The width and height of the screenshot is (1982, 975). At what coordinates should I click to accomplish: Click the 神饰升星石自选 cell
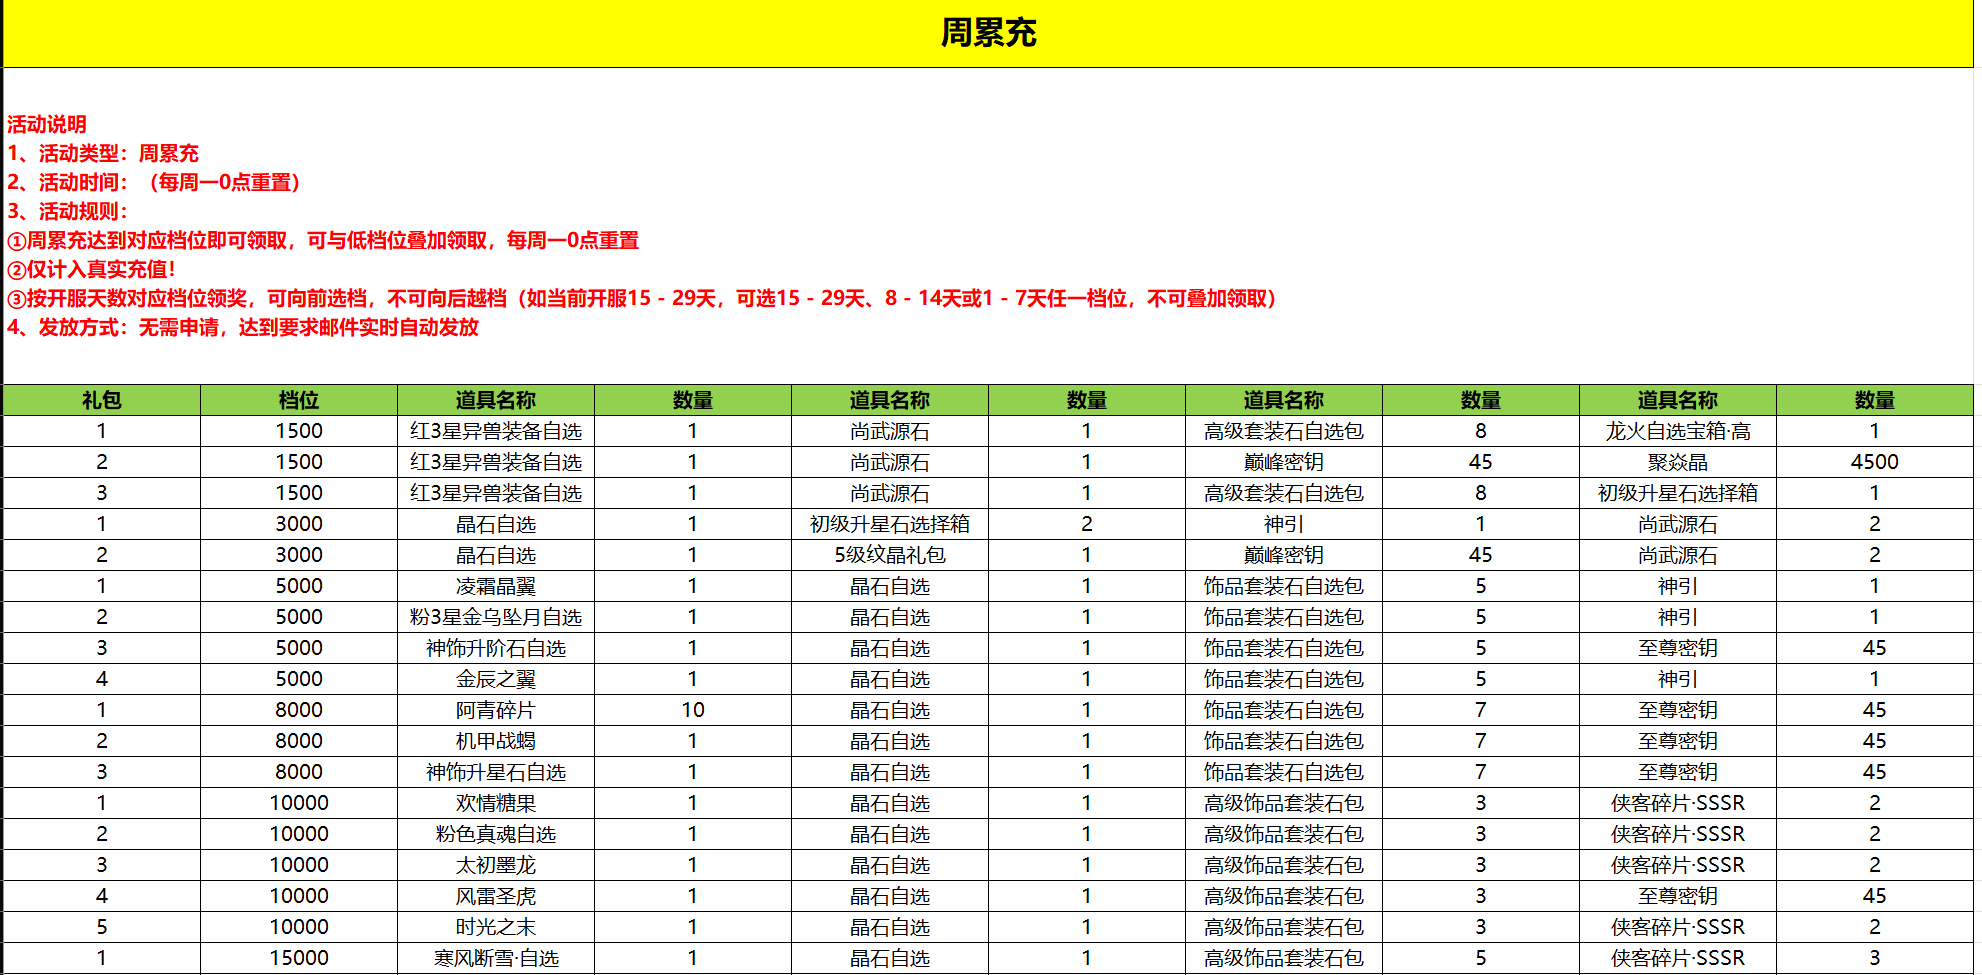(x=495, y=772)
